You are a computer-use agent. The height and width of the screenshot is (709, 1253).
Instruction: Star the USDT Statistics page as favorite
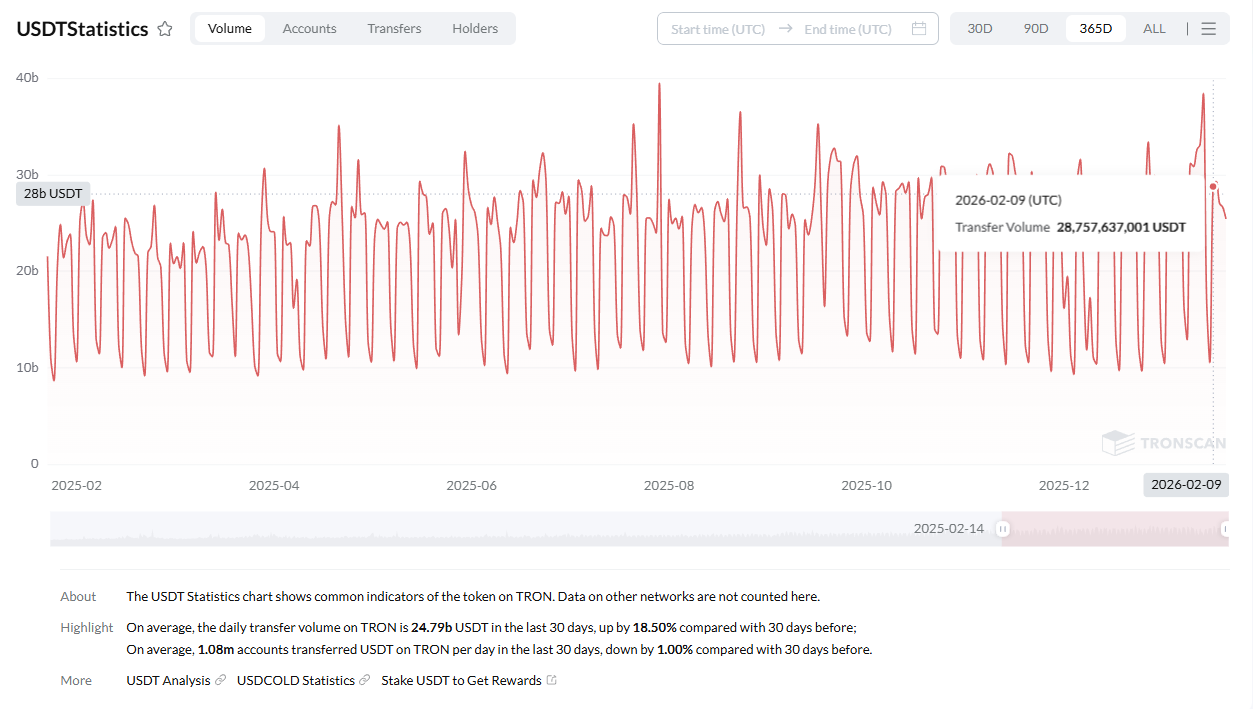click(x=165, y=29)
